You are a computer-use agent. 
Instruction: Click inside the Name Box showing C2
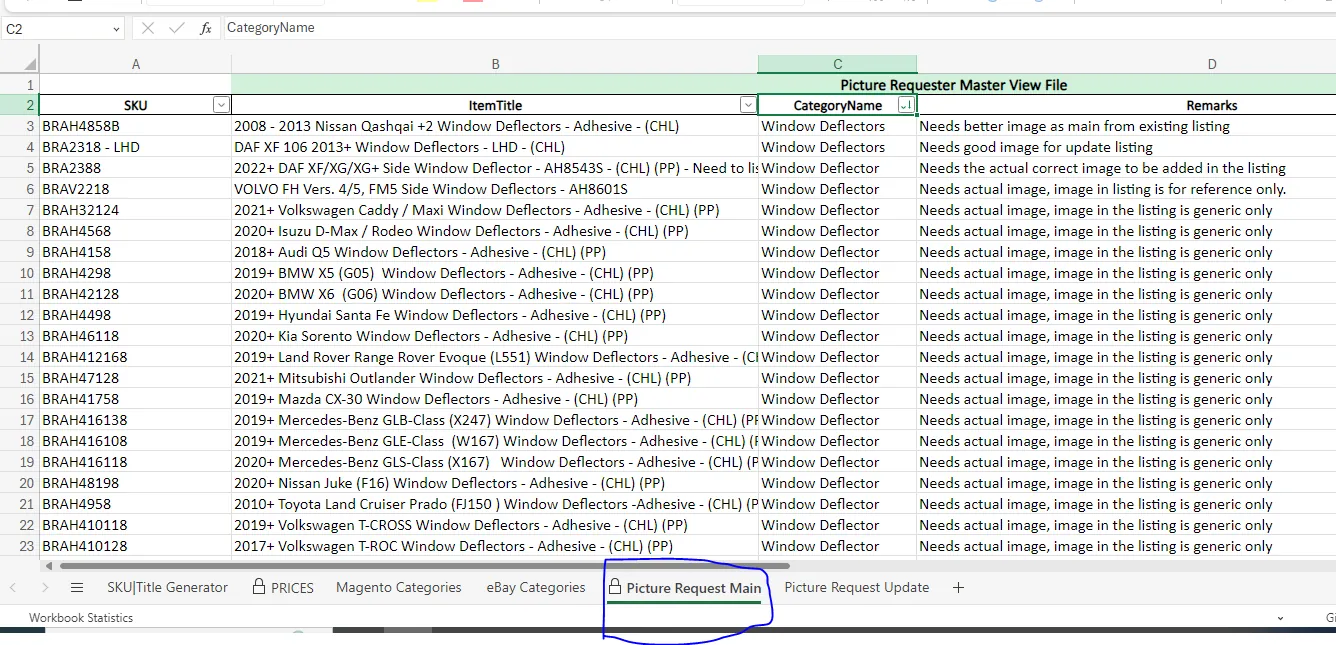(x=55, y=29)
